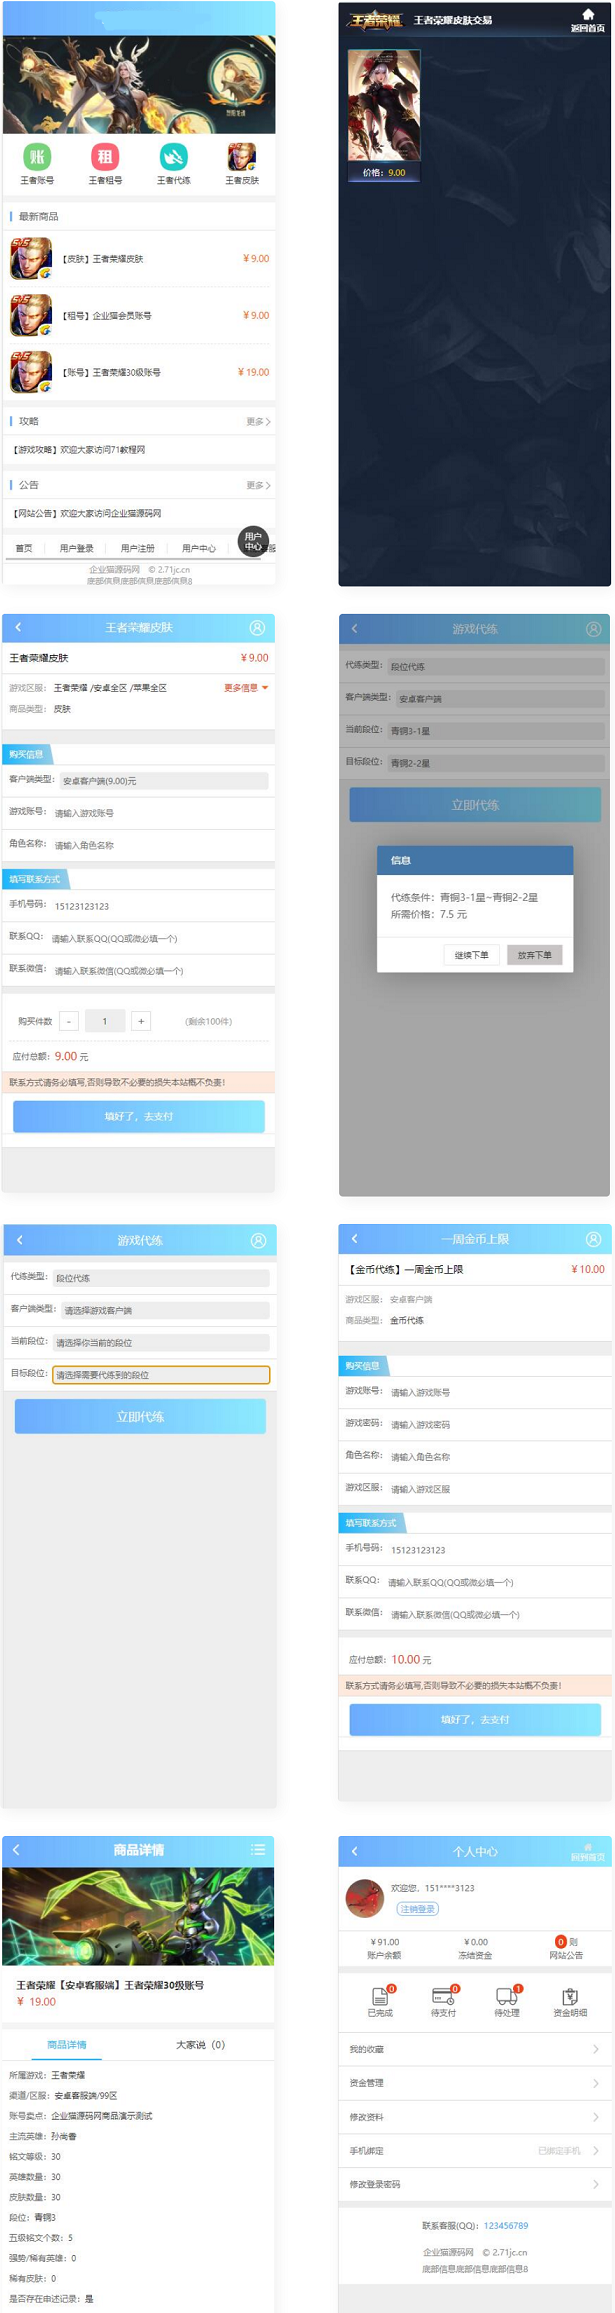This screenshot has width=615, height=2313.
Task: Open 请选择游戏客户端 dropdown
Action: click(165, 1309)
